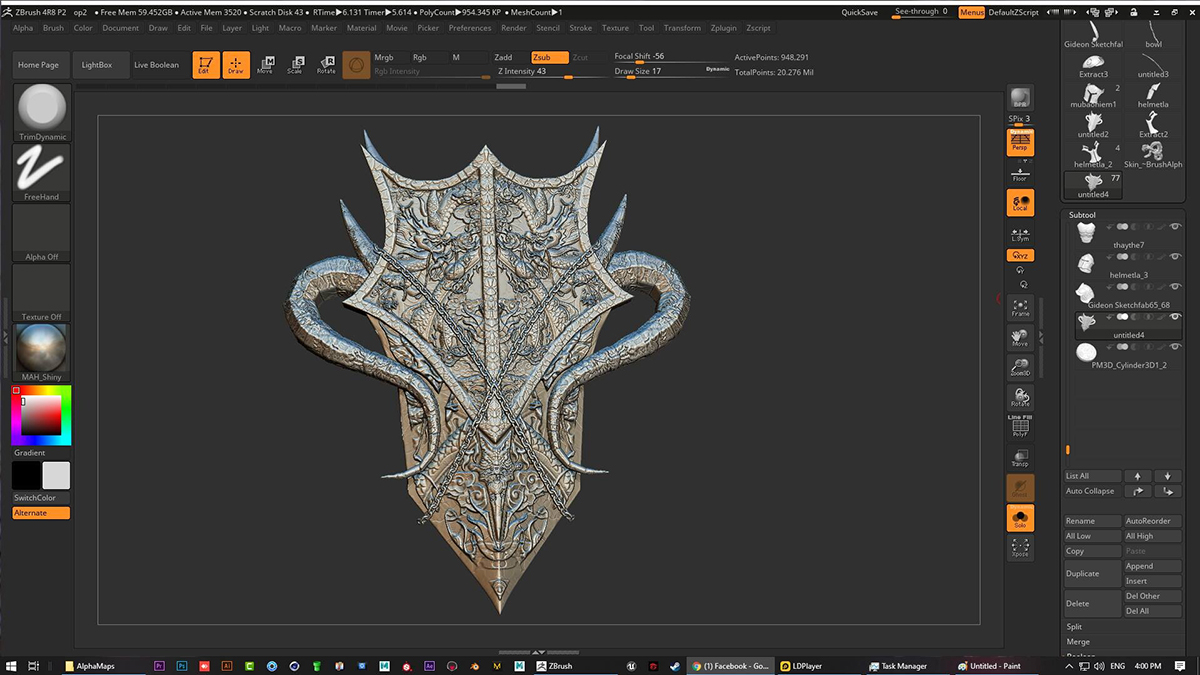Screen dimensions: 1200x675
Task: Toggle Persp perspective mode
Action: click(x=1020, y=142)
